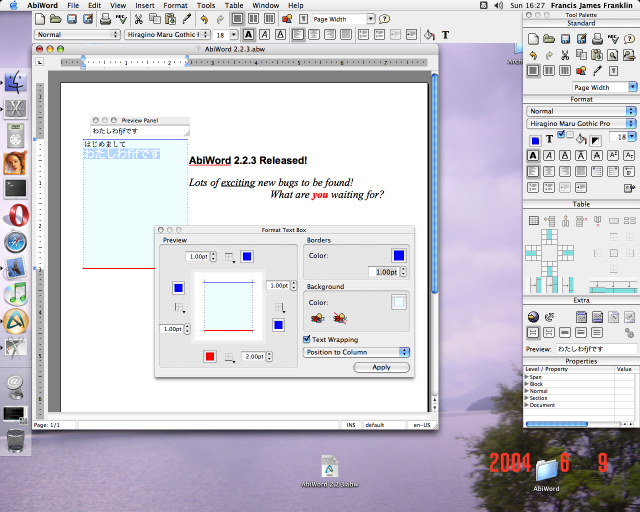Open the Hiragino Maru Gothic font dropdown in toolbar
This screenshot has height=512, width=640.
point(167,35)
